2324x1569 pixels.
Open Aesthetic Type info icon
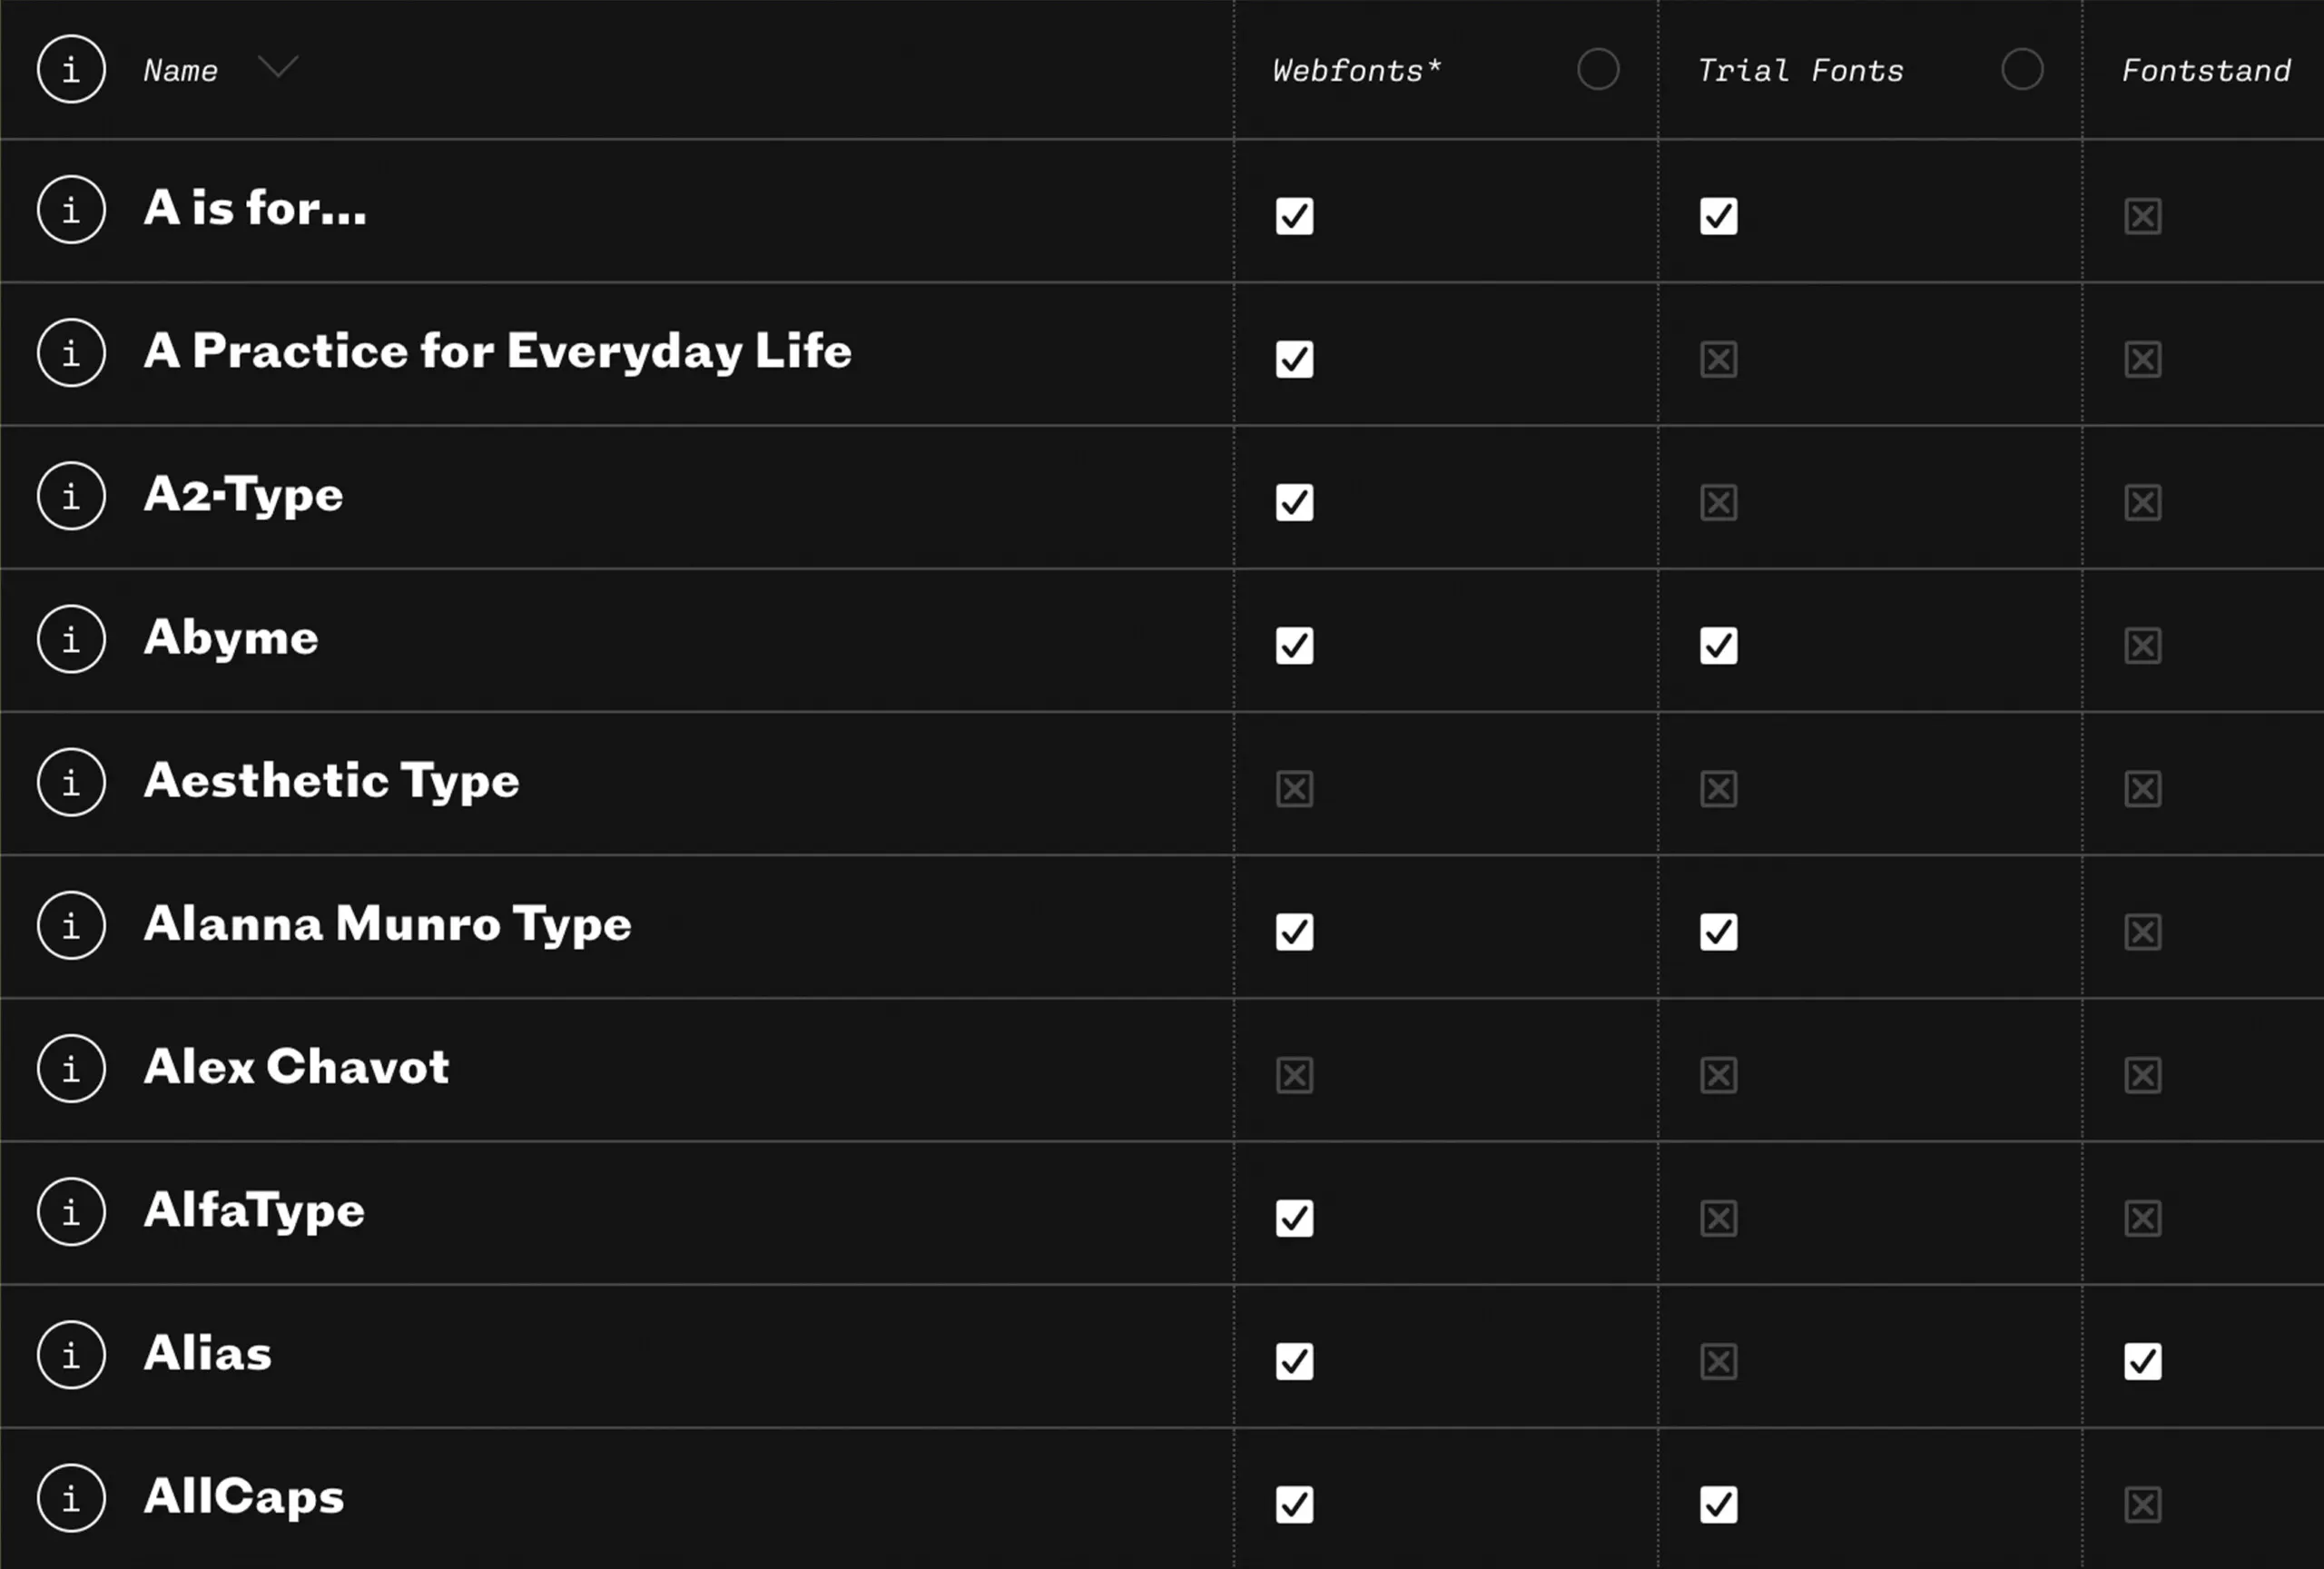click(x=71, y=782)
